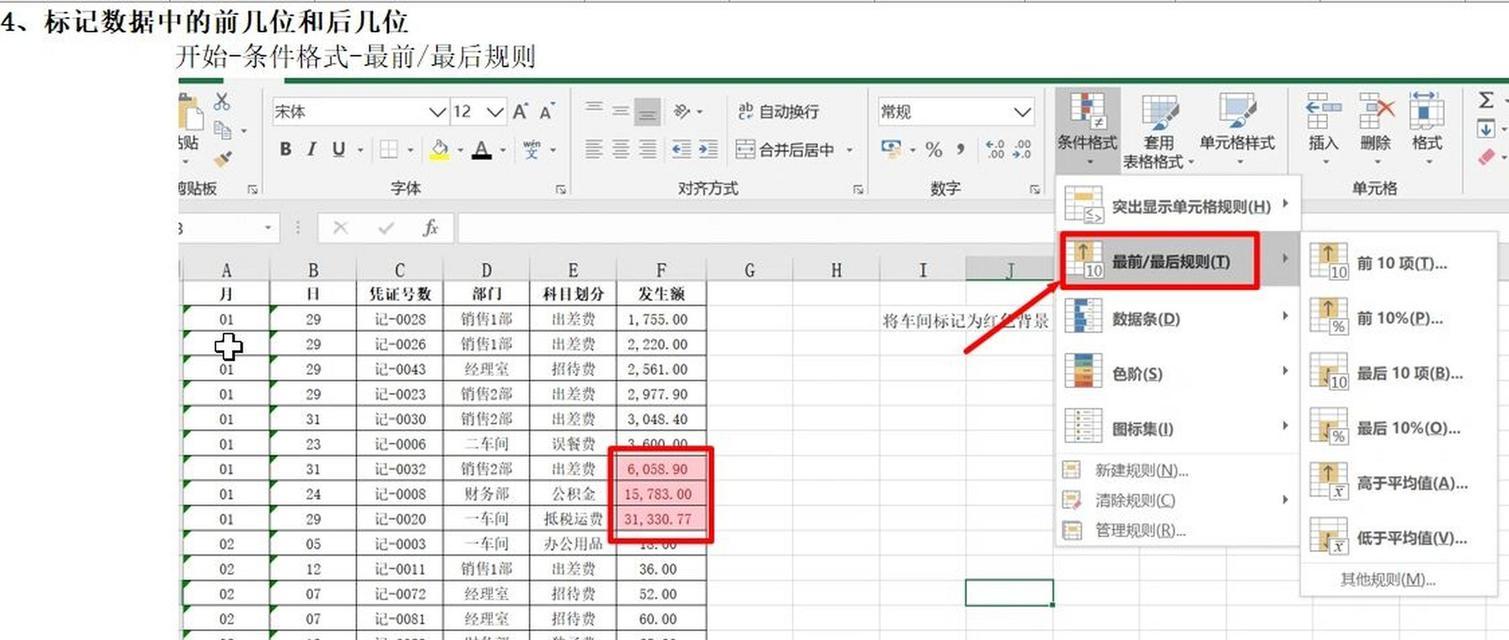The image size is (1509, 640).
Task: Click the Copy icon in clipboard group
Action: (220, 130)
